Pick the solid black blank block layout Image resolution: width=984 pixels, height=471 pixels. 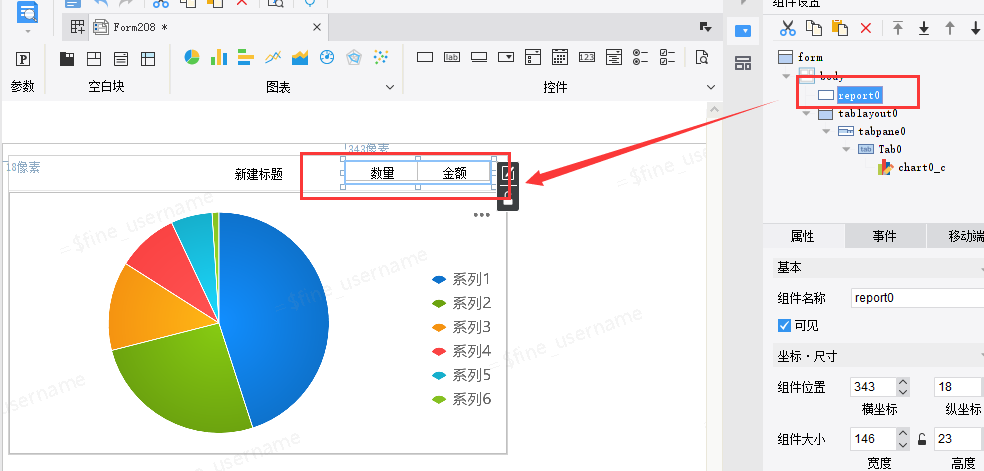point(67,59)
